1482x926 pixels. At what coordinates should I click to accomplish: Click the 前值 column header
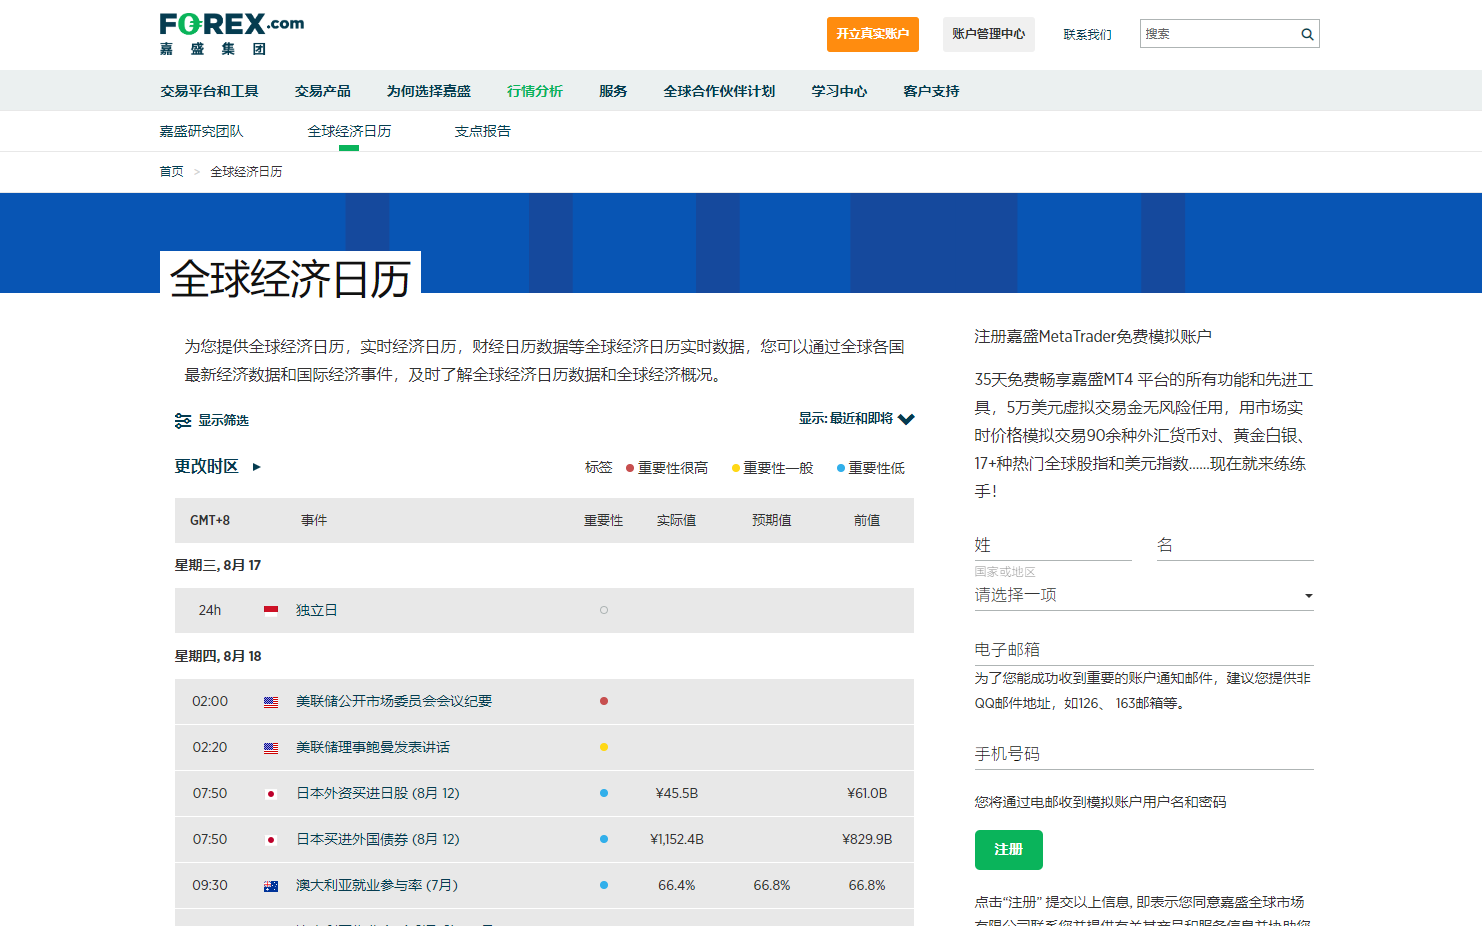(867, 521)
